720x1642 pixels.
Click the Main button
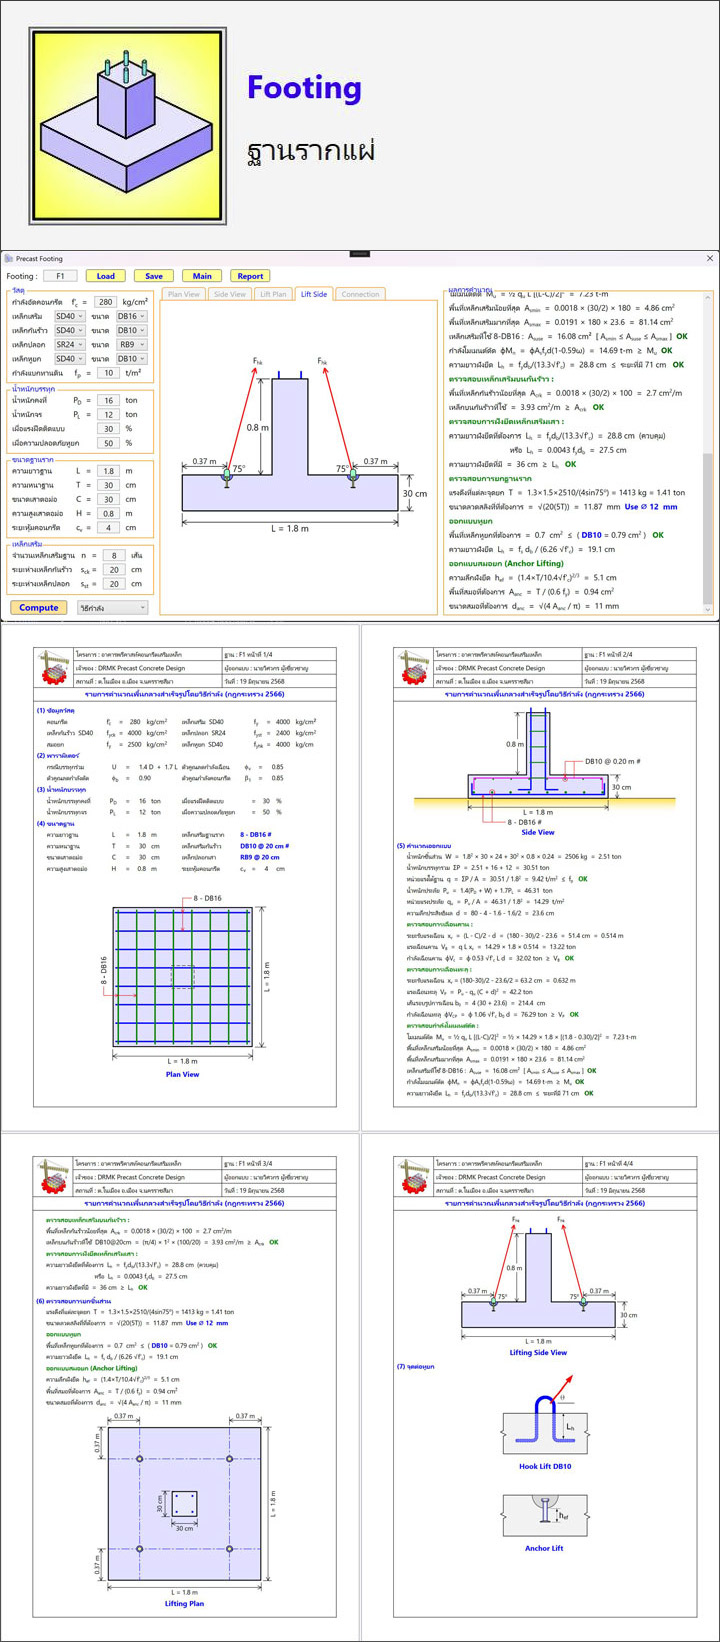pyautogui.click(x=202, y=276)
